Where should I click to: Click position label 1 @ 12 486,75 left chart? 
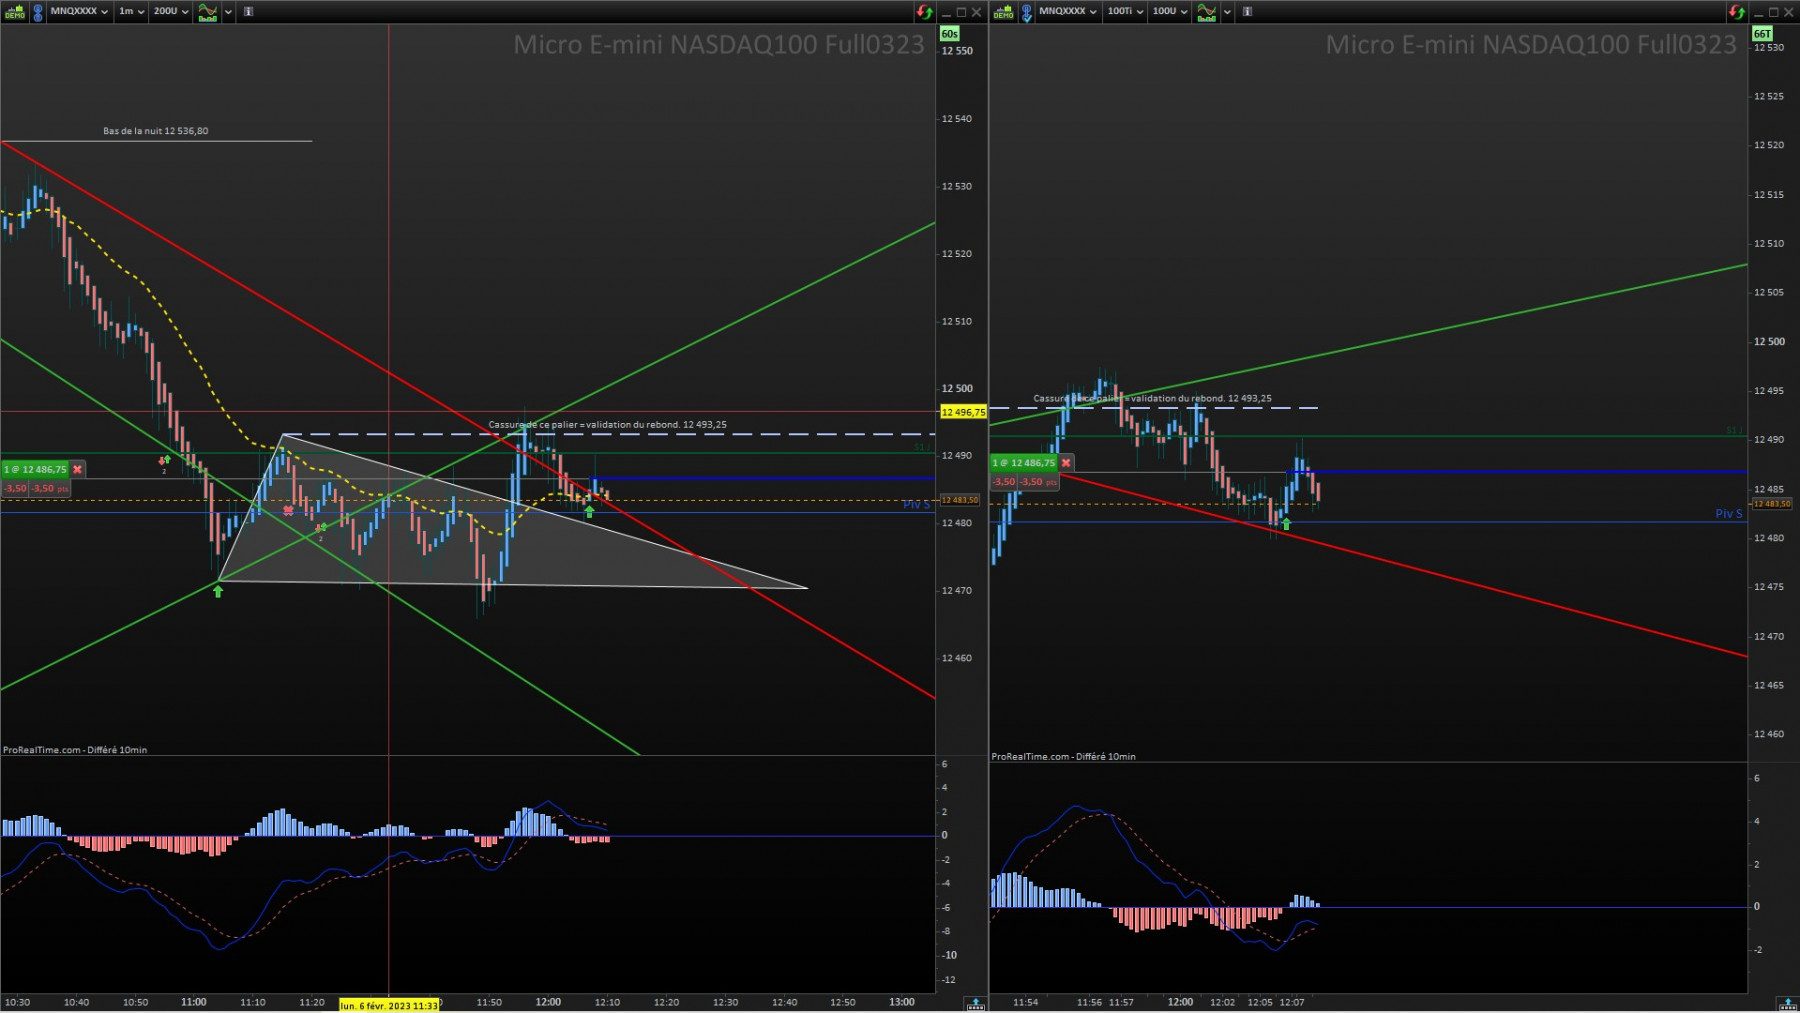click(x=35, y=469)
